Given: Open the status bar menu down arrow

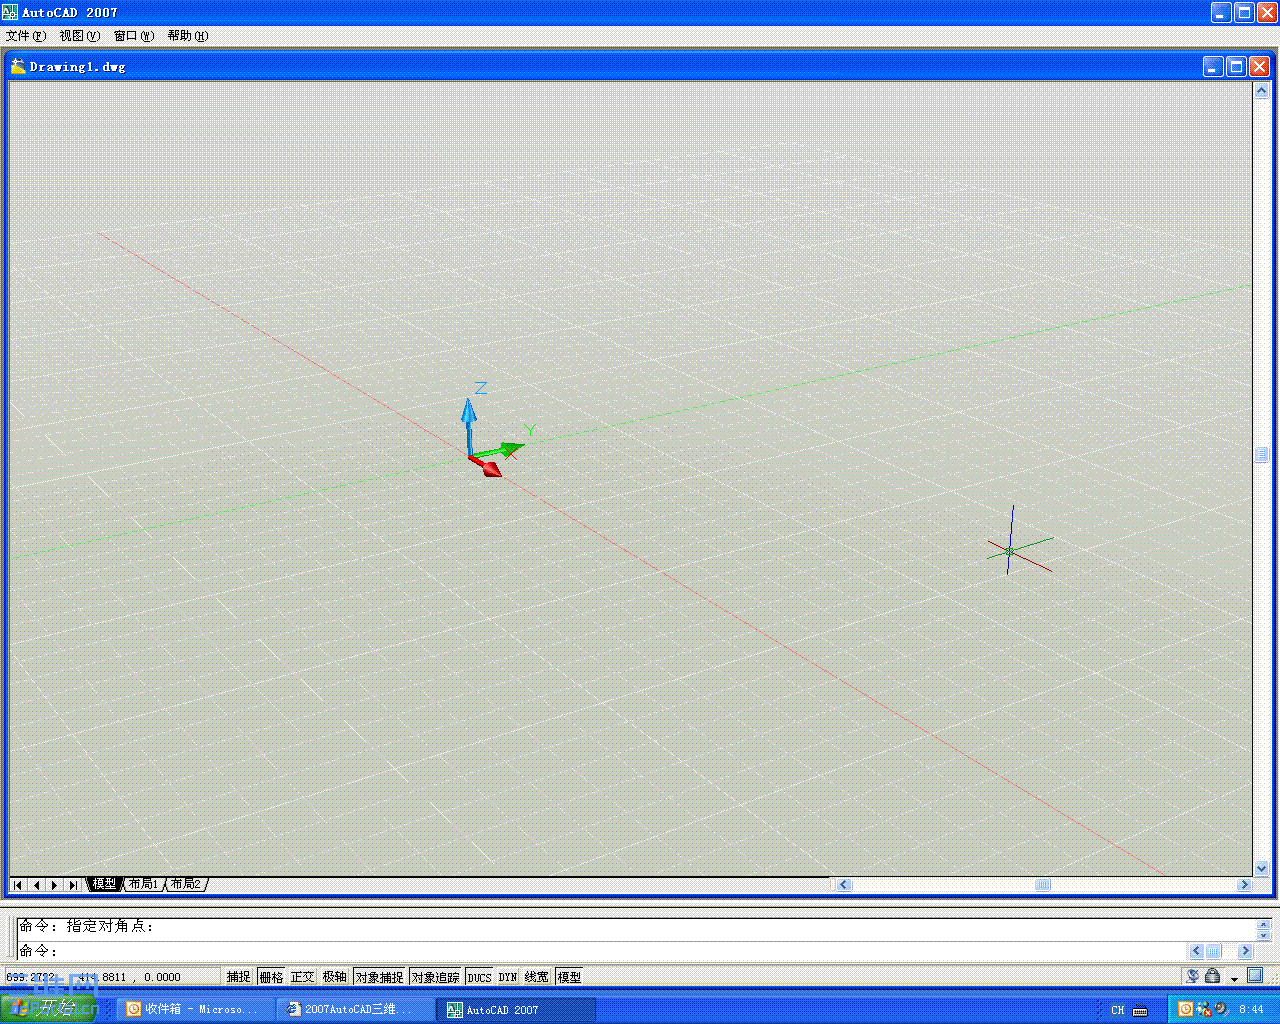Looking at the screenshot, I should click(1235, 978).
